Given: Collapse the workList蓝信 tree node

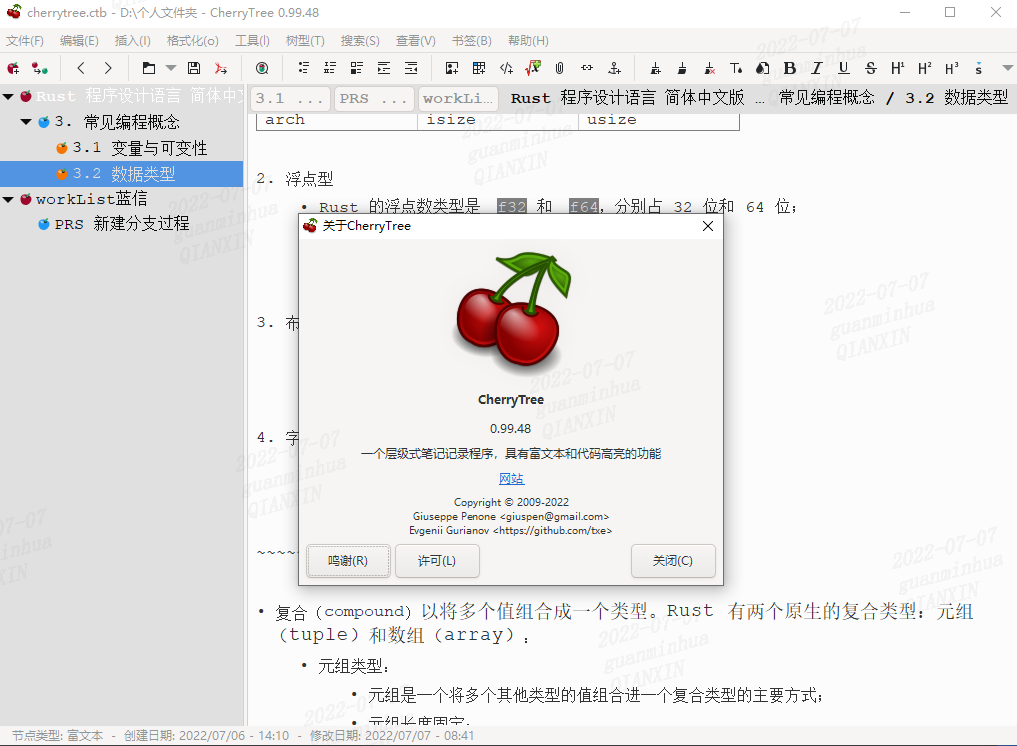Looking at the screenshot, I should 8,199.
